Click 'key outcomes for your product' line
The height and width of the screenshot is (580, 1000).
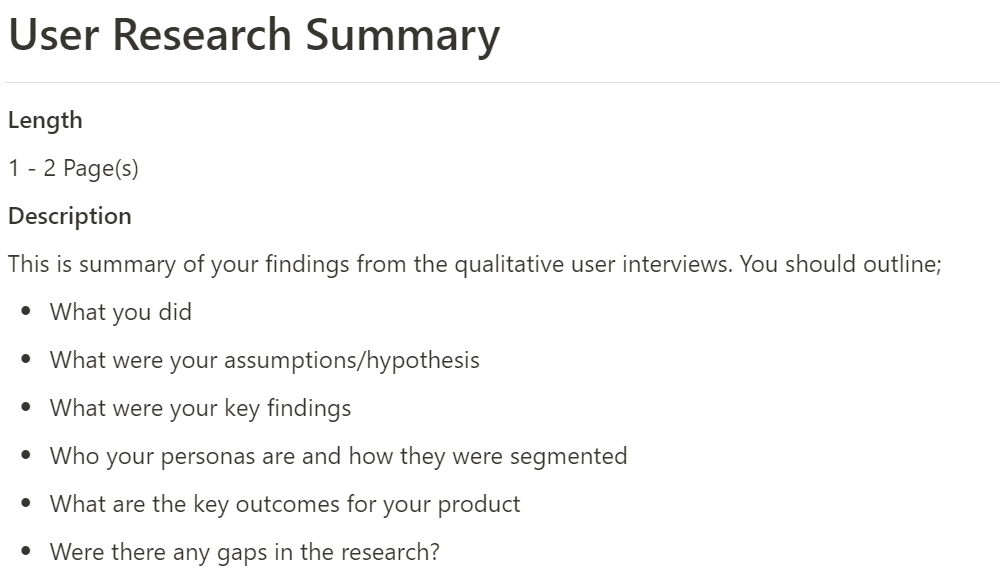285,504
